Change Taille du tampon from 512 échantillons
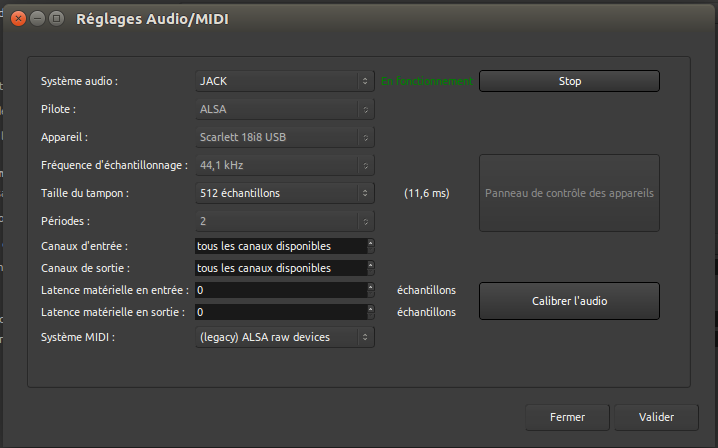Screen dimensions: 718x448 (x=285, y=193)
